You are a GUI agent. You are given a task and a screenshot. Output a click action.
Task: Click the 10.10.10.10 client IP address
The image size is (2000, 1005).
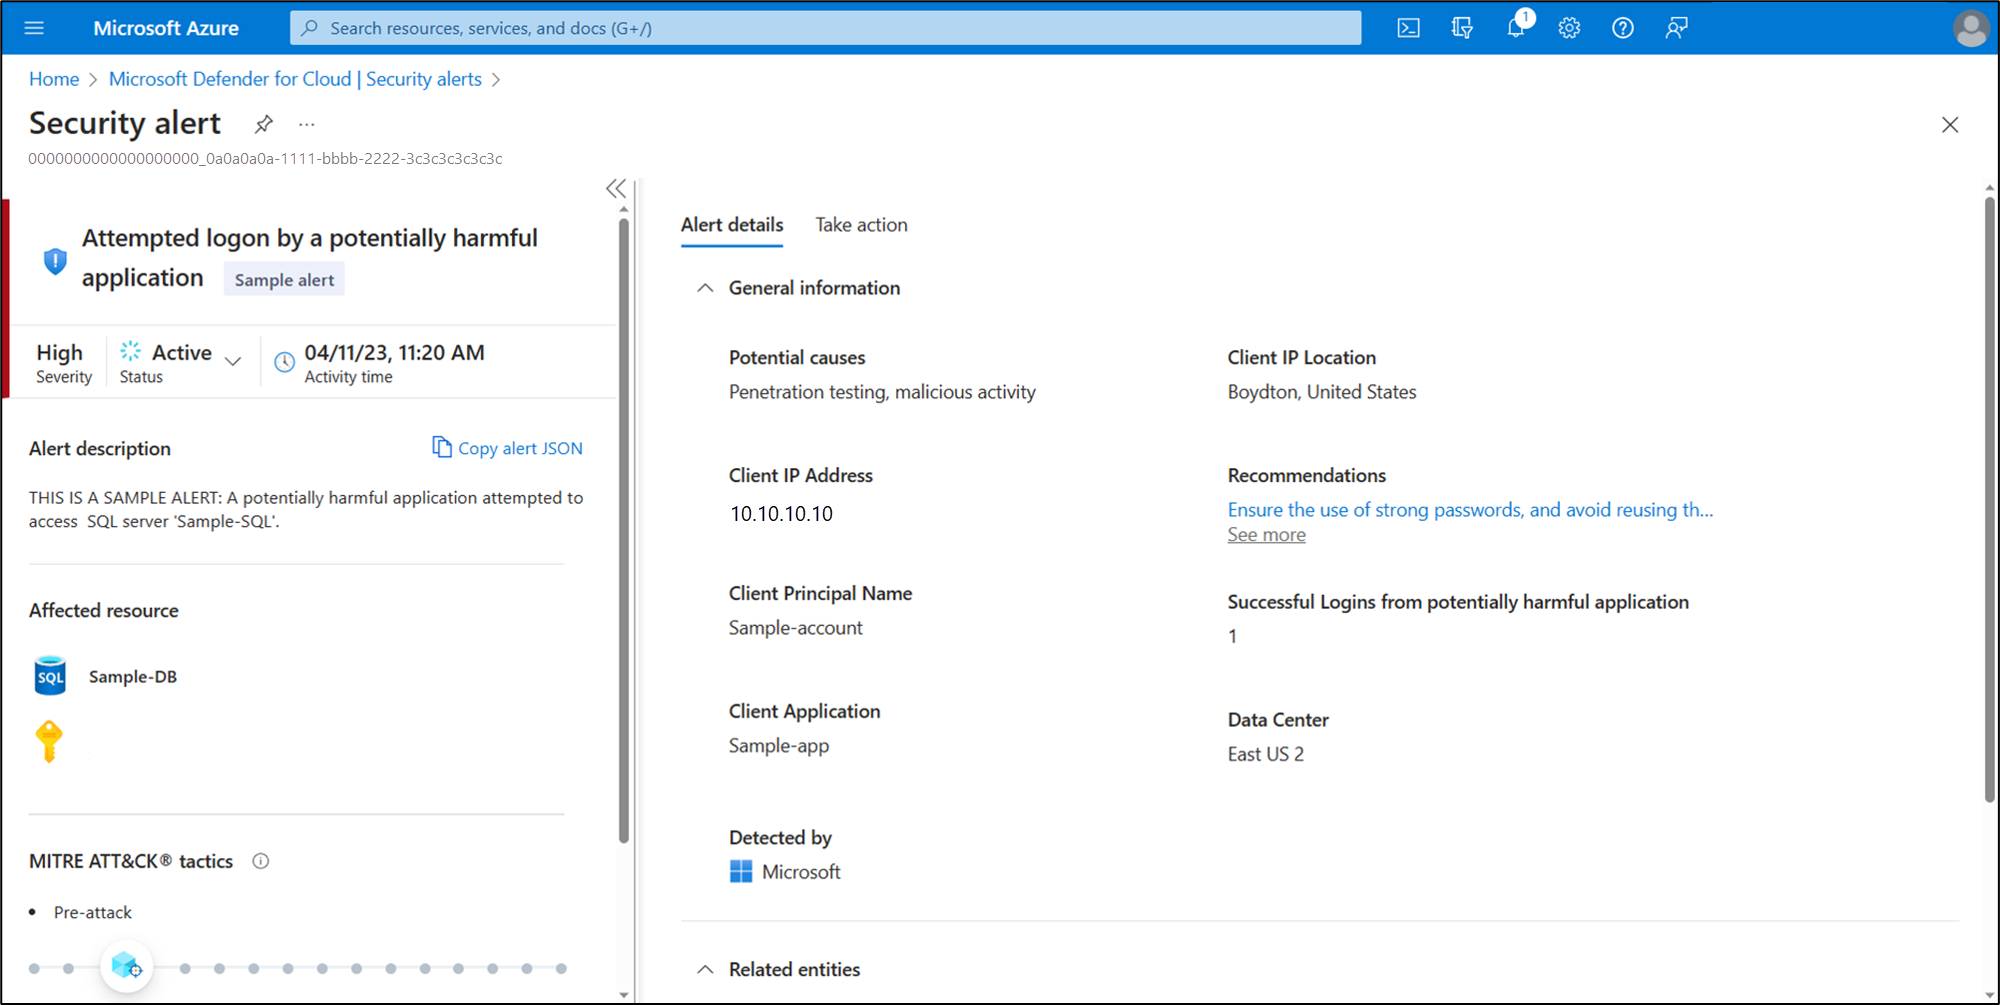pyautogui.click(x=781, y=514)
